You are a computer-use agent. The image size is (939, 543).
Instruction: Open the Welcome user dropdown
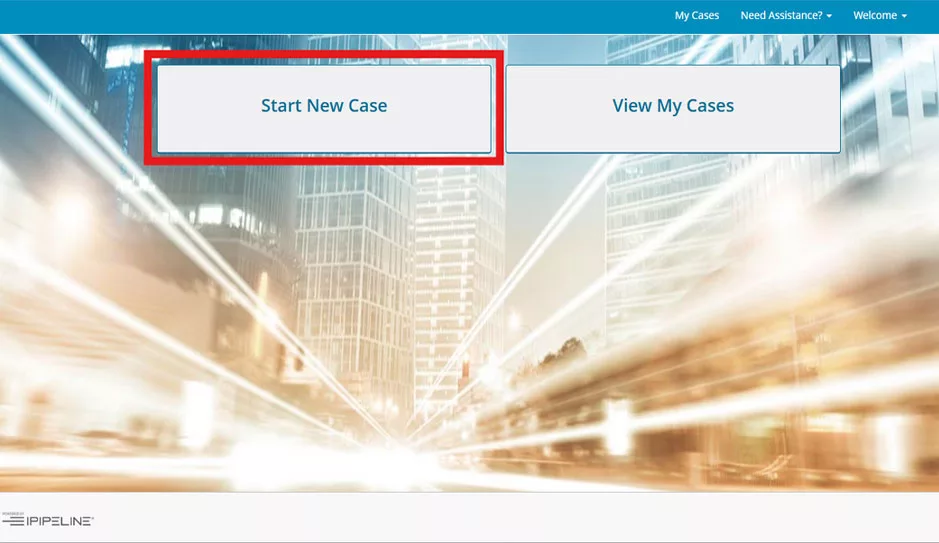click(x=879, y=16)
